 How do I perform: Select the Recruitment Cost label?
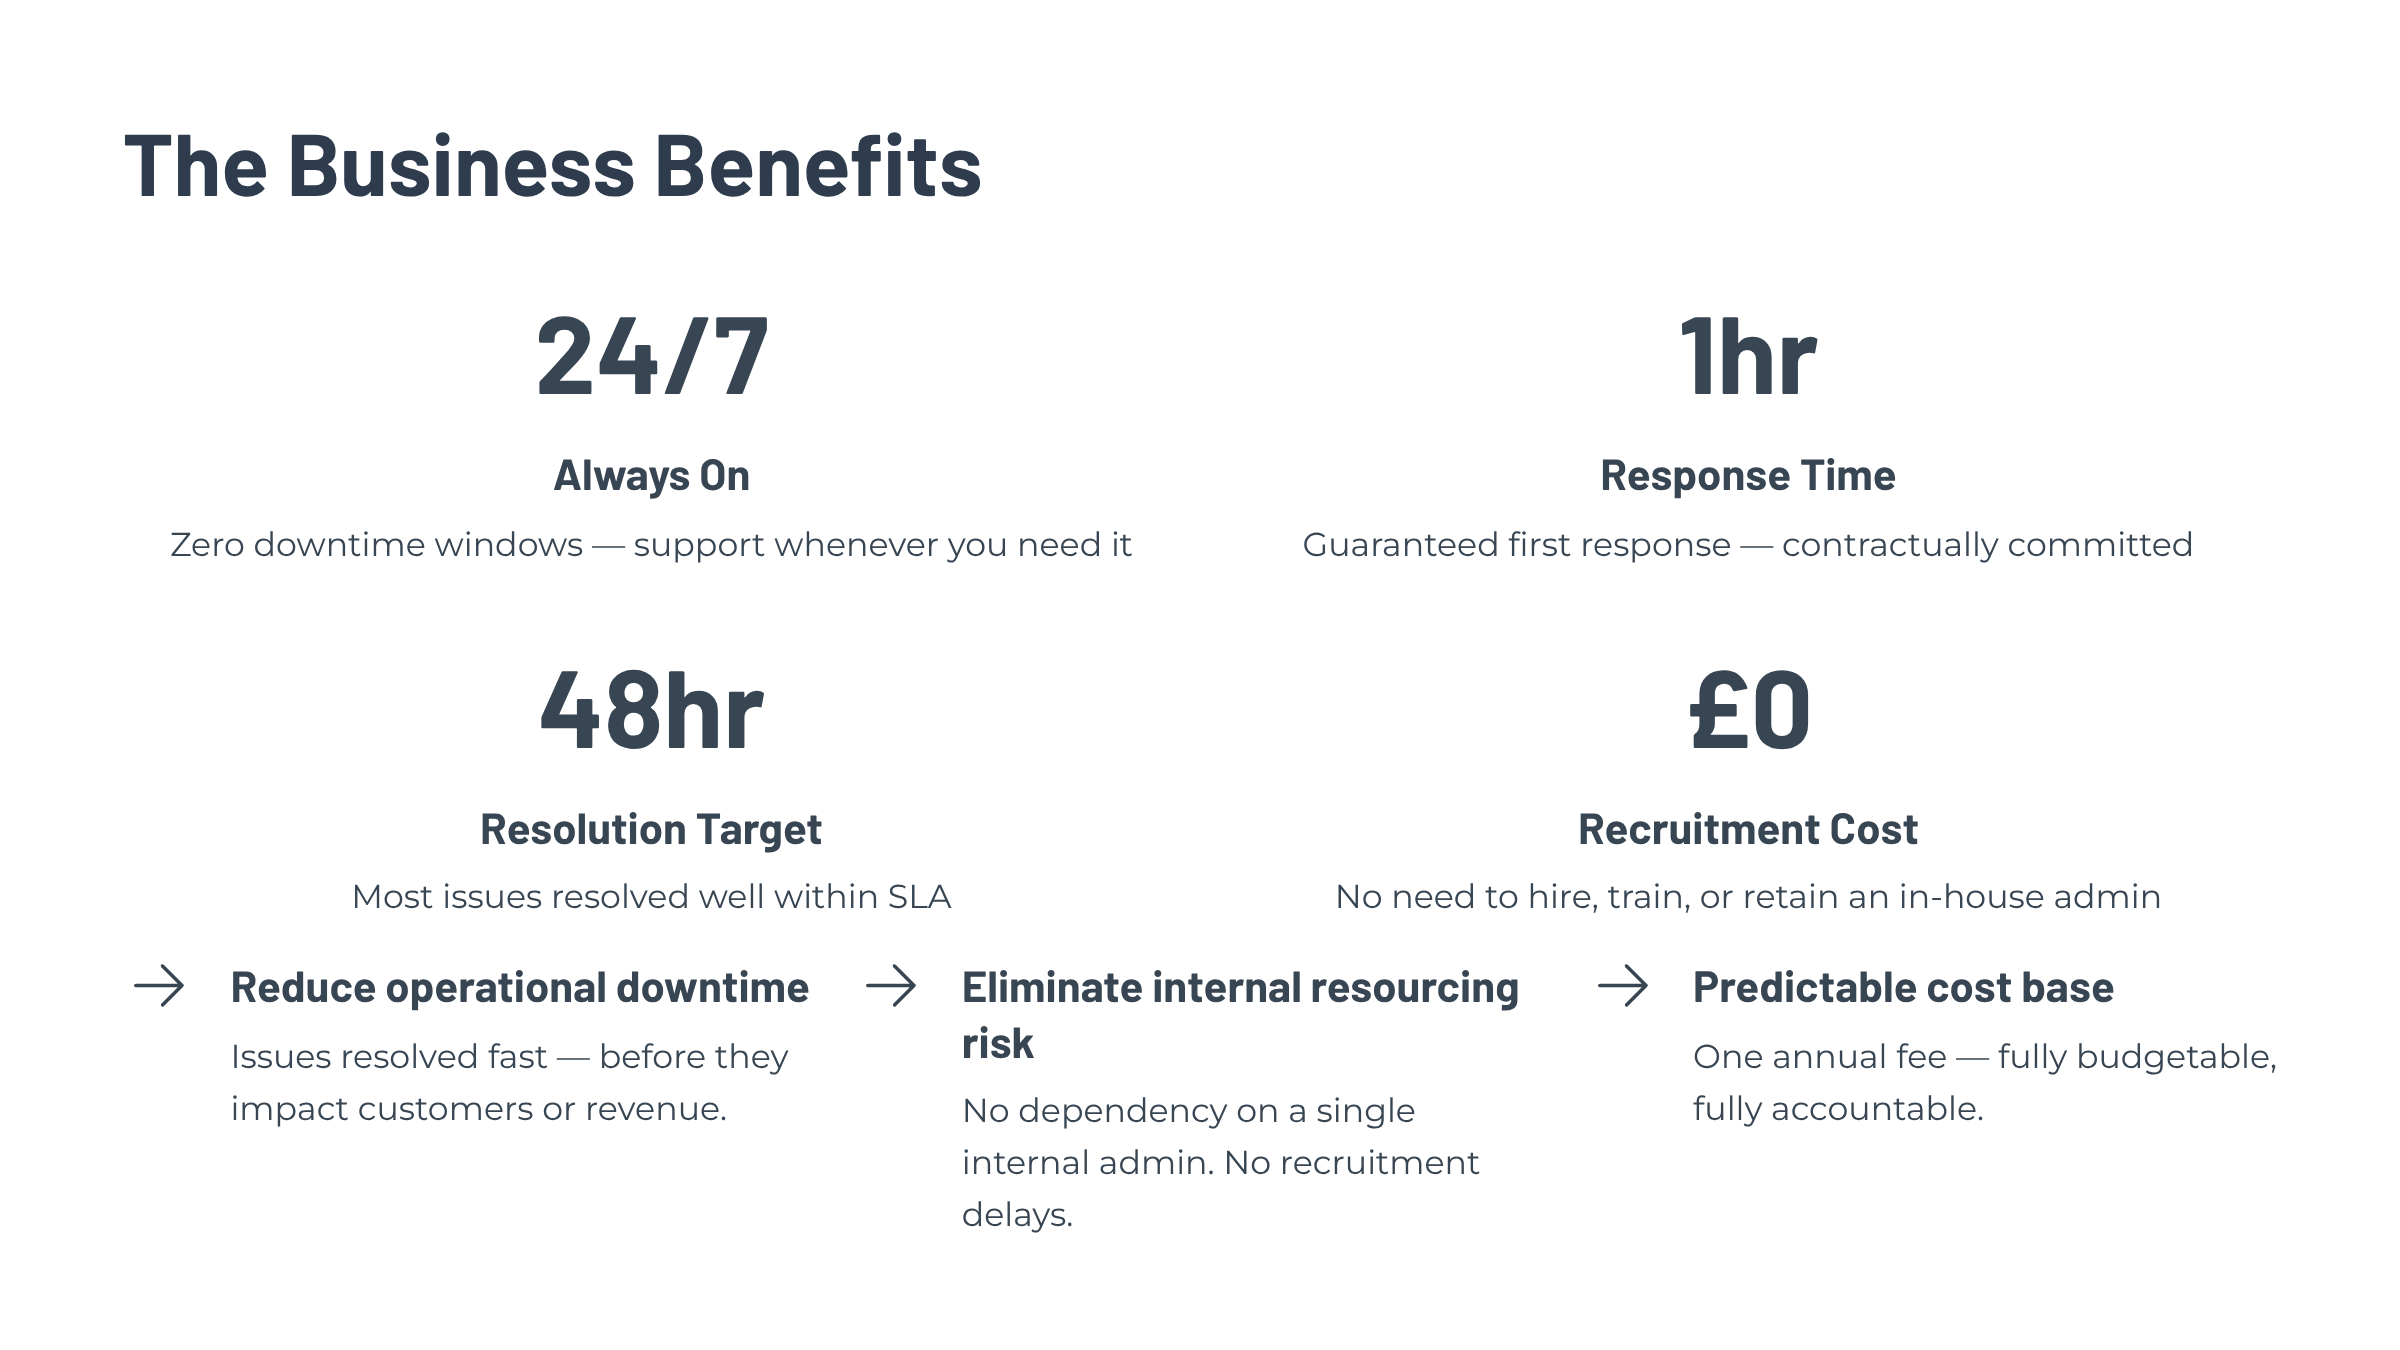[x=1747, y=830]
